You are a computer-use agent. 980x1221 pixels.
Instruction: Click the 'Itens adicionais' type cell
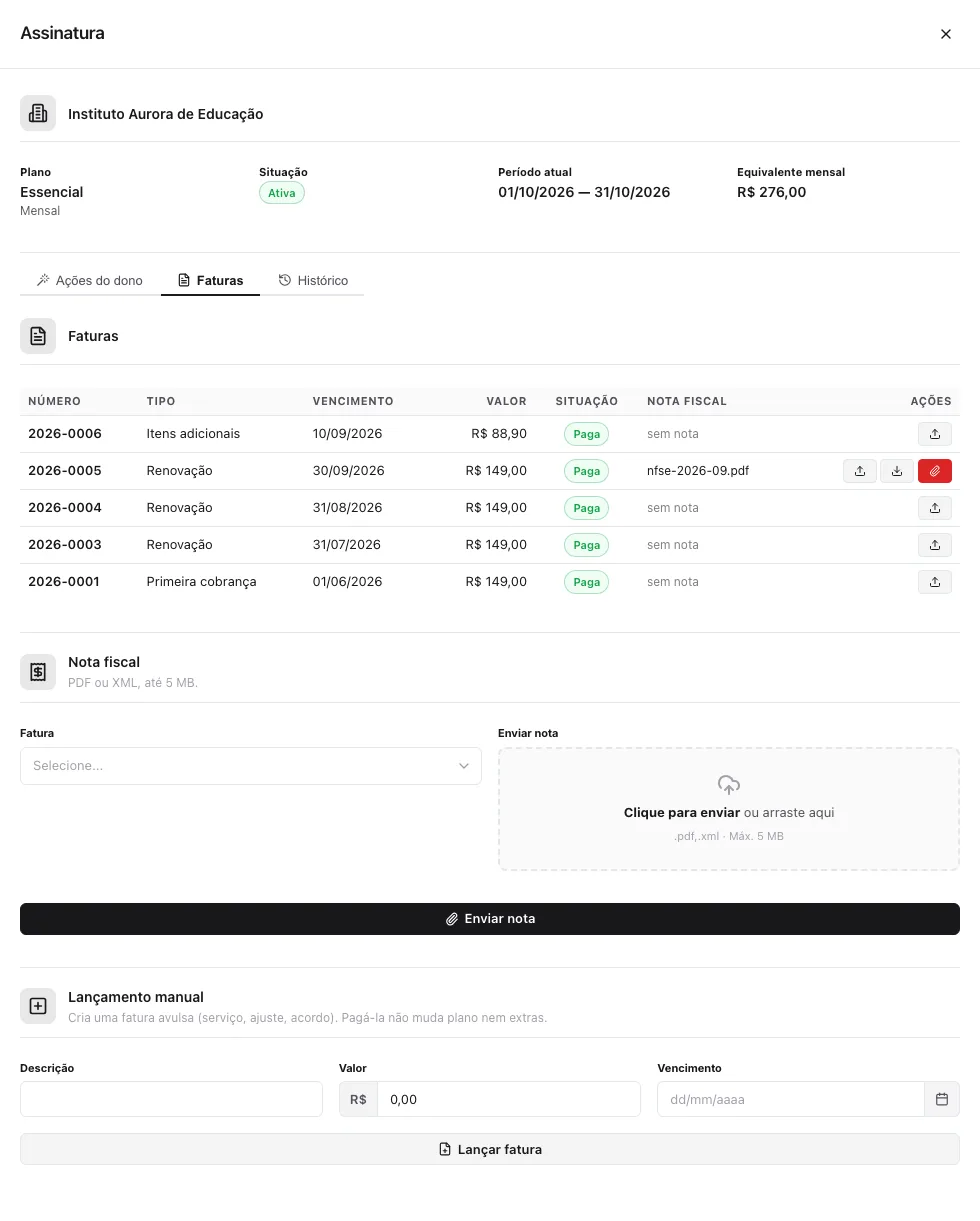(x=193, y=434)
